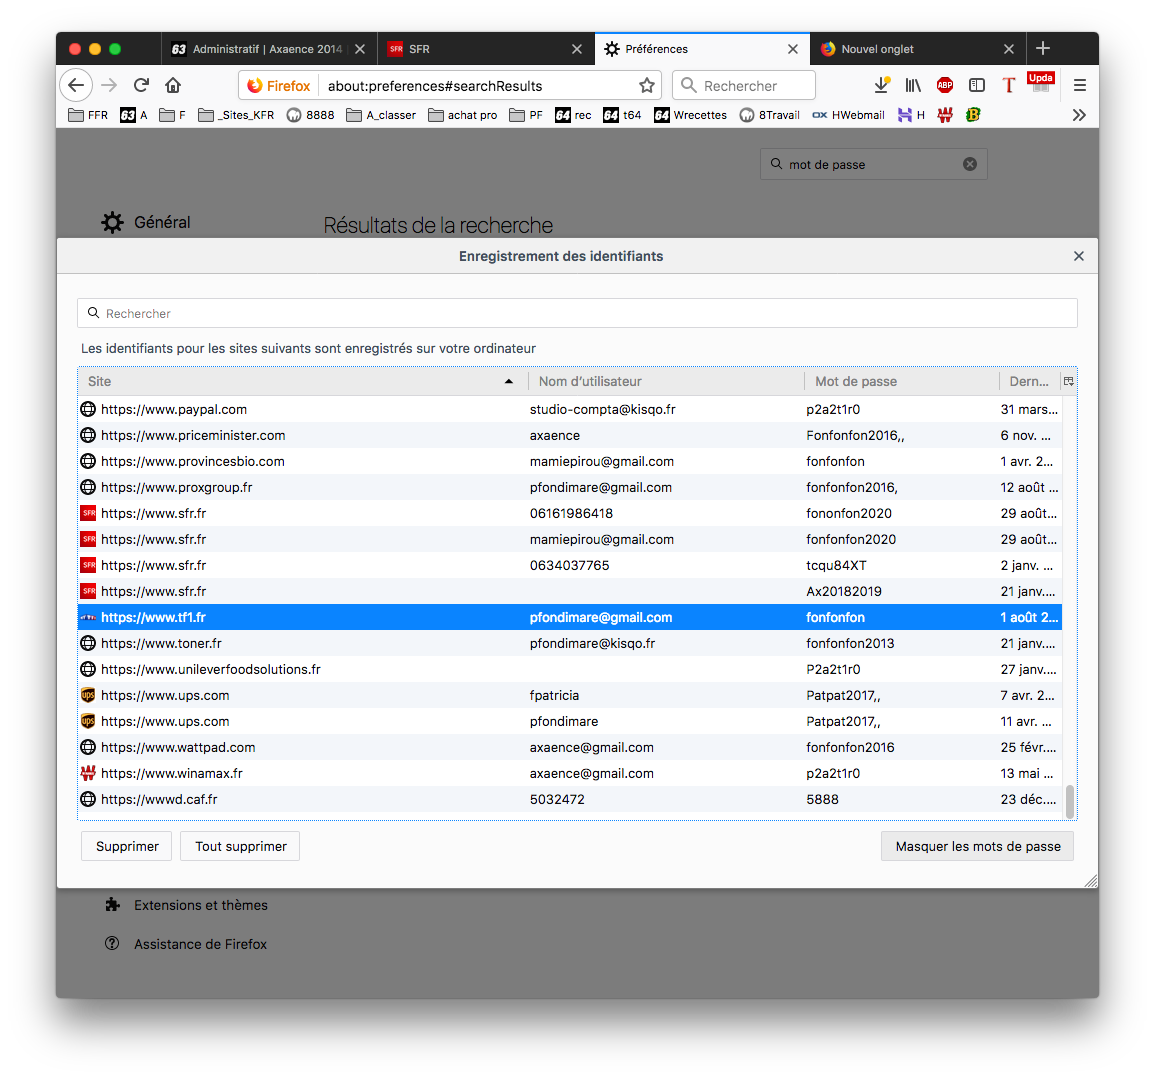Select the https://www.tf1.fr row
This screenshot has width=1155, height=1078.
pos(569,617)
